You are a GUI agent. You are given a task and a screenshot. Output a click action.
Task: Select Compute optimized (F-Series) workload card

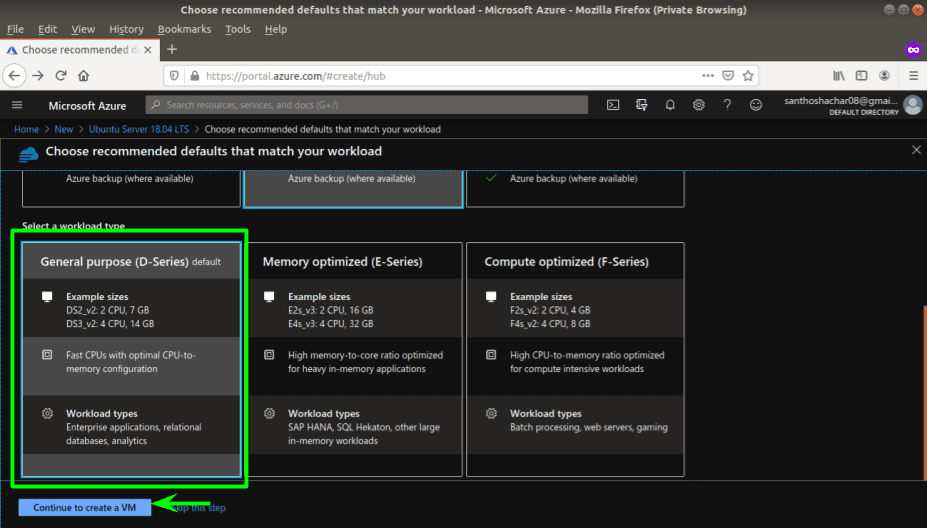[575, 359]
